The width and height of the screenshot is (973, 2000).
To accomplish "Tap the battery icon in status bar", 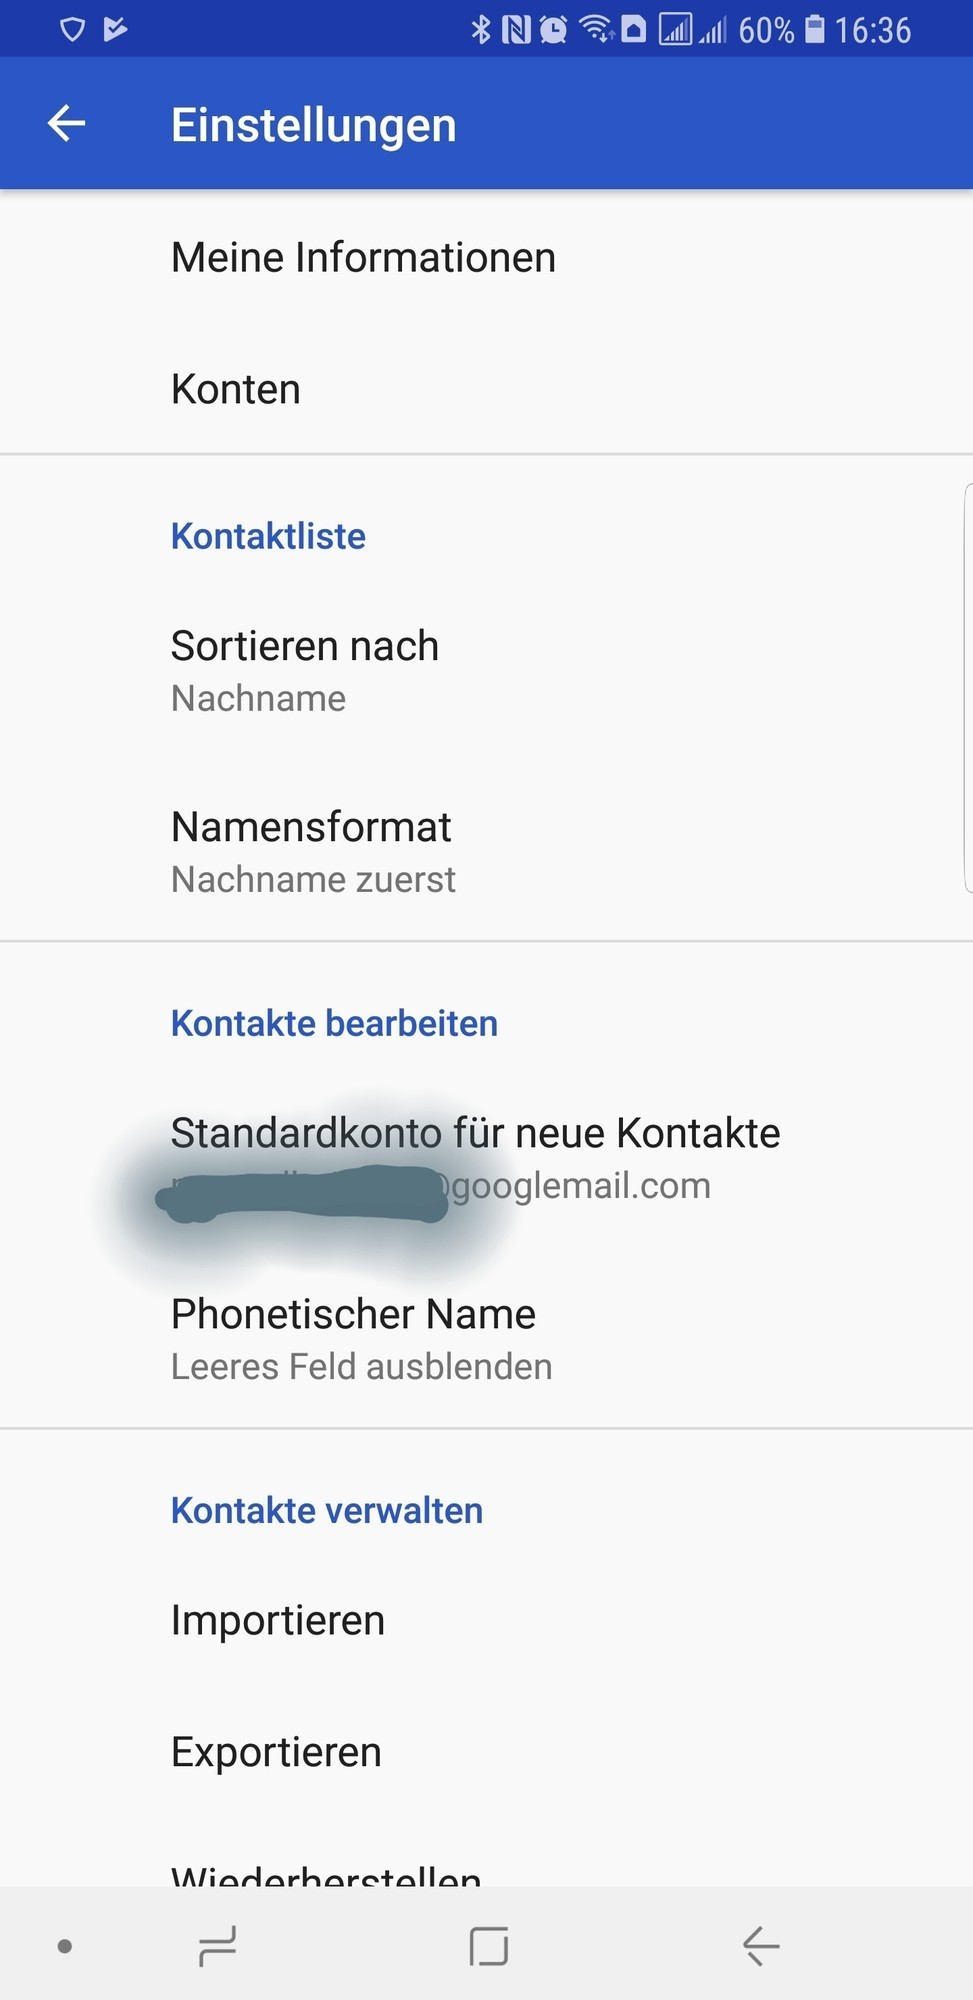I will [x=815, y=29].
